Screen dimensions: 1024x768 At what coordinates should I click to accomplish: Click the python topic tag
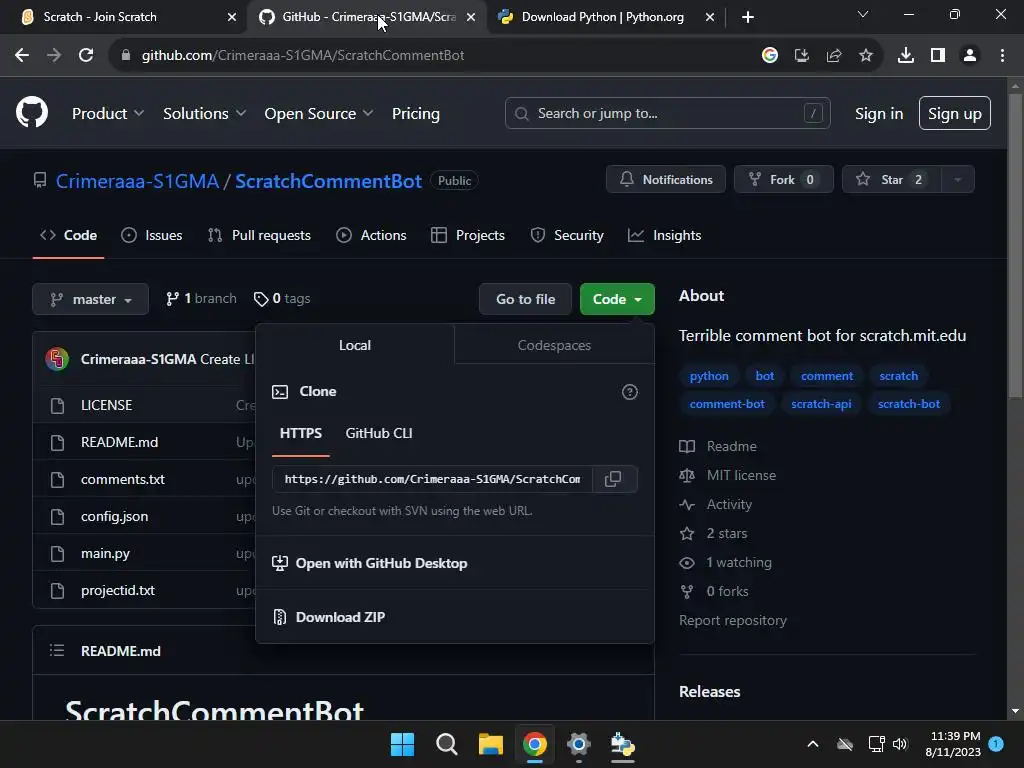[x=709, y=376]
